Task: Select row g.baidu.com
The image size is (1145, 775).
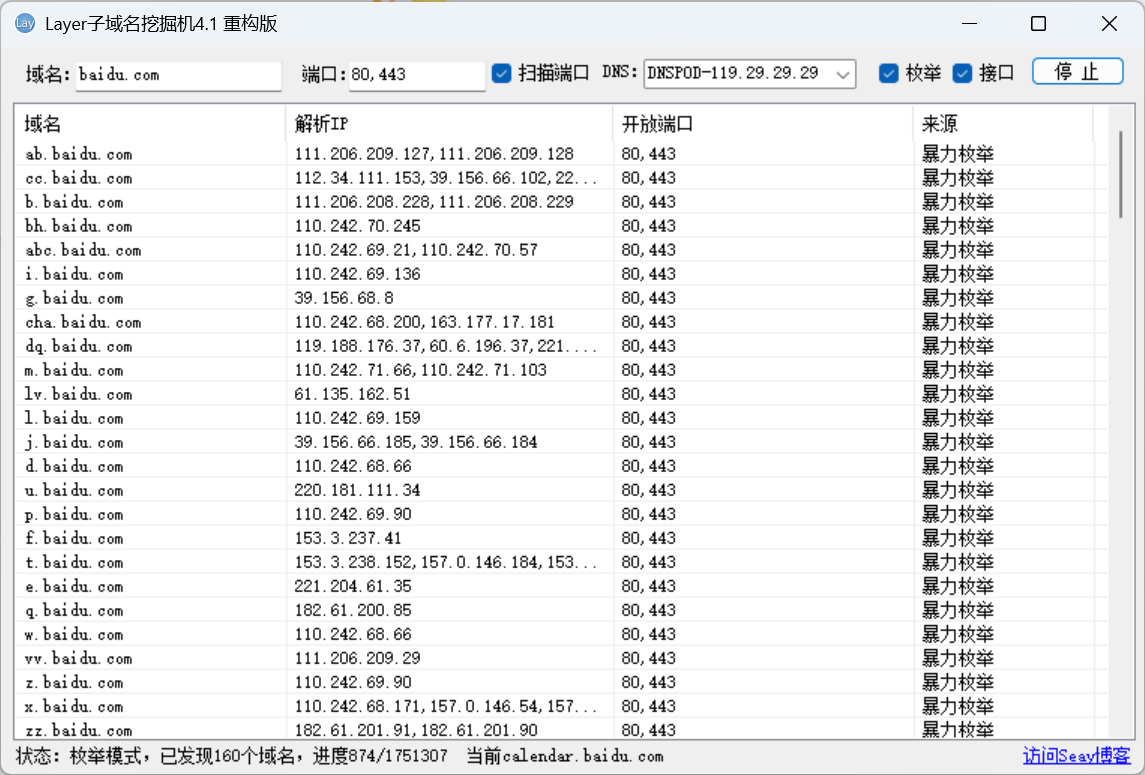Action: point(561,297)
